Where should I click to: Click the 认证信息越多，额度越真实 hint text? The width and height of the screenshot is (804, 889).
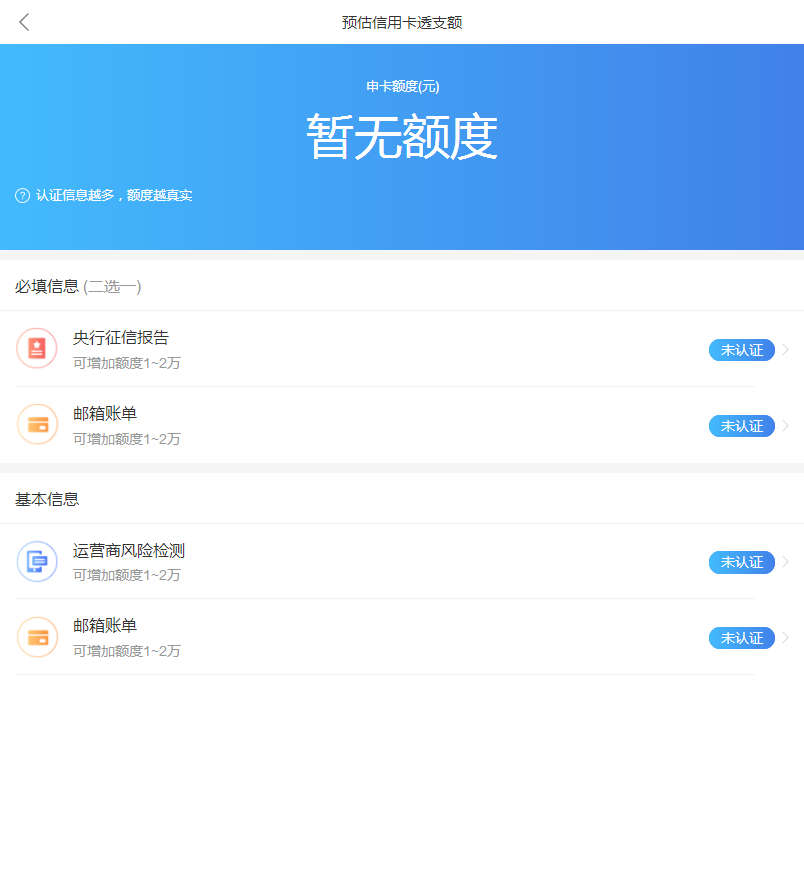click(x=114, y=196)
